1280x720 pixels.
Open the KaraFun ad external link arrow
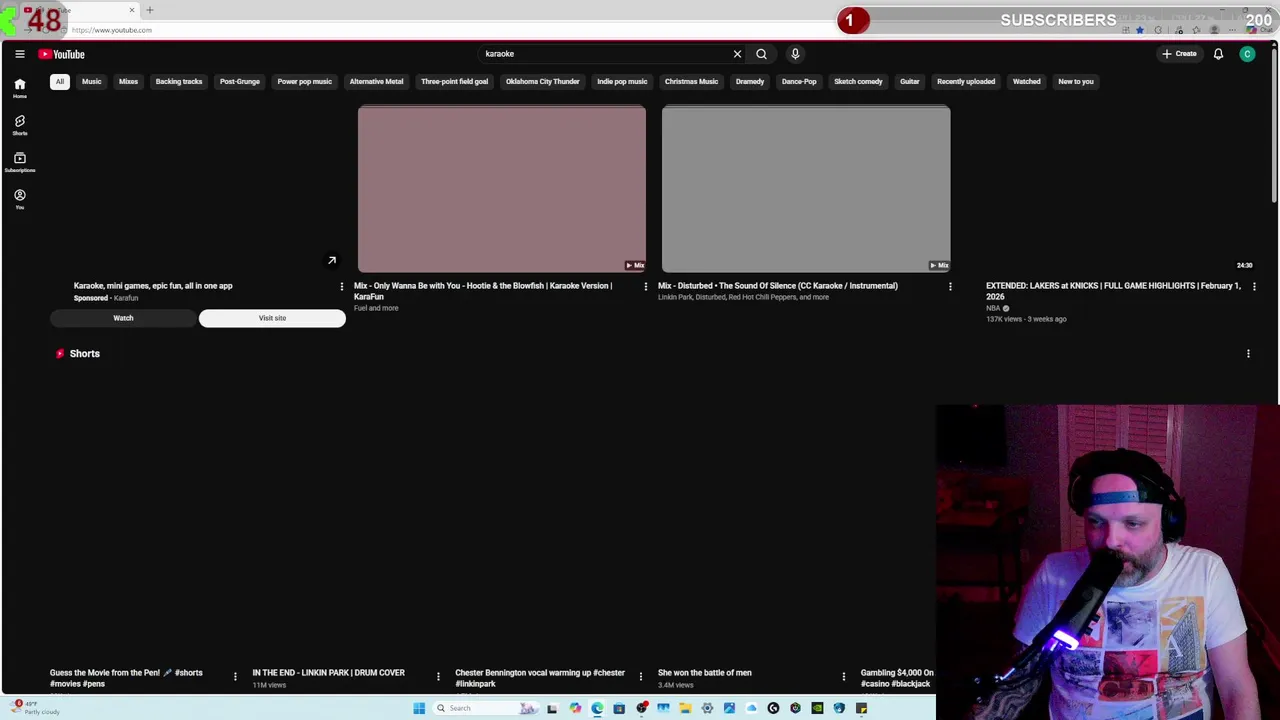tap(332, 261)
